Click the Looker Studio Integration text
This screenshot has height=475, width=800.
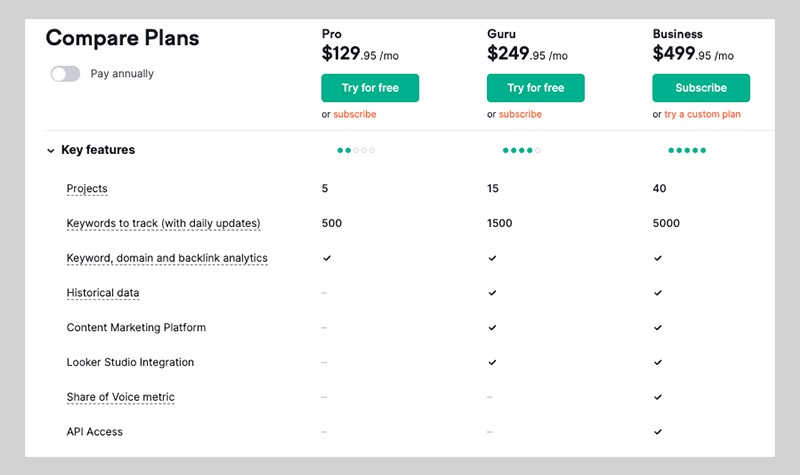coord(130,362)
